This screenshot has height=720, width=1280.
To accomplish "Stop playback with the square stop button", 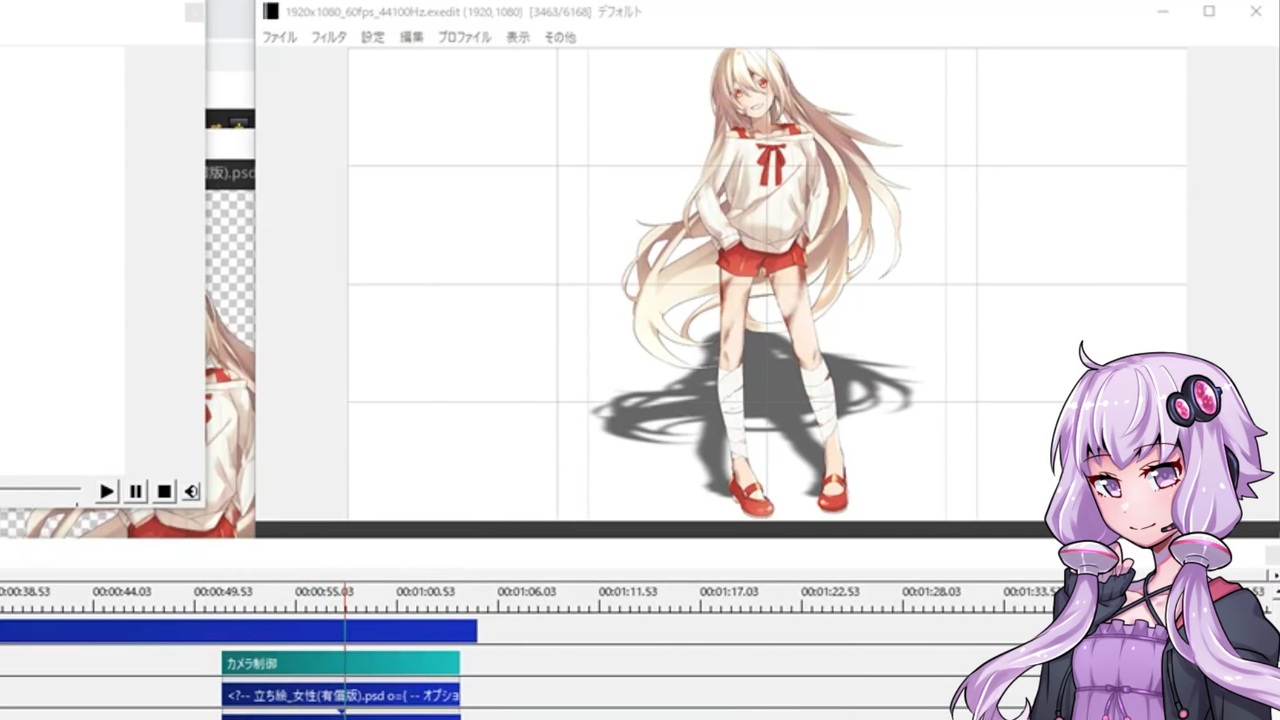I will tap(164, 491).
